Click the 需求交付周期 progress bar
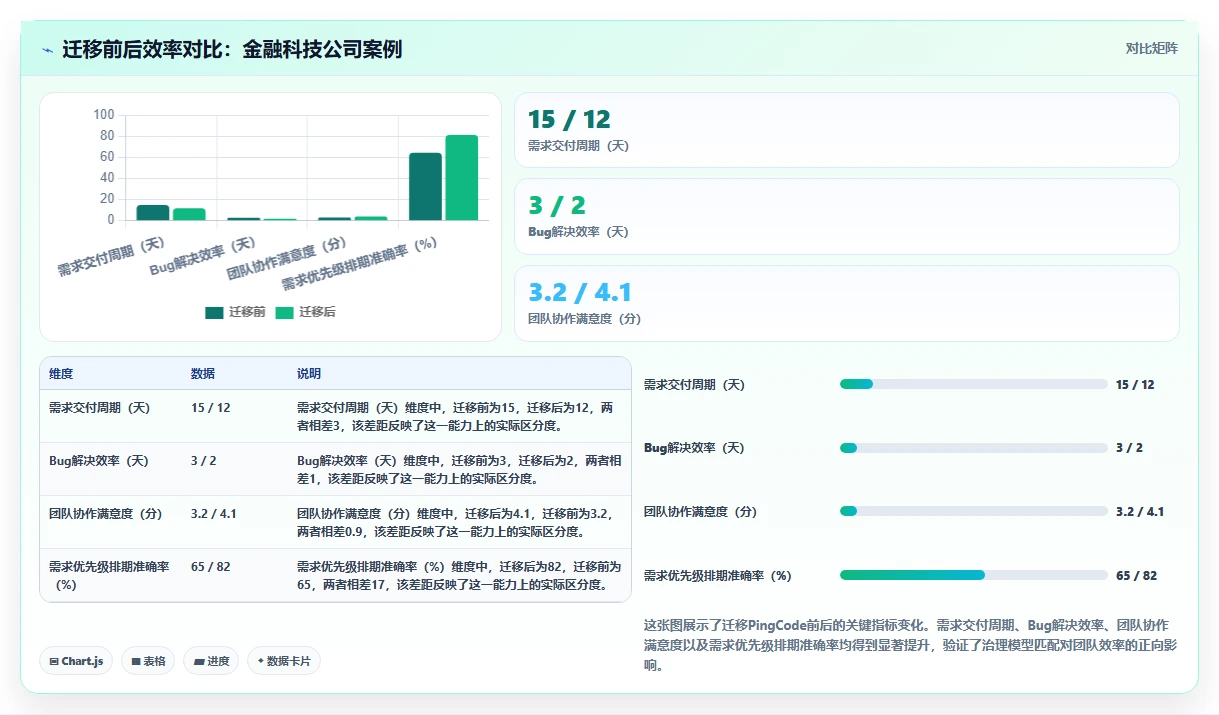Viewport: 1219px width, 715px height. tap(973, 384)
